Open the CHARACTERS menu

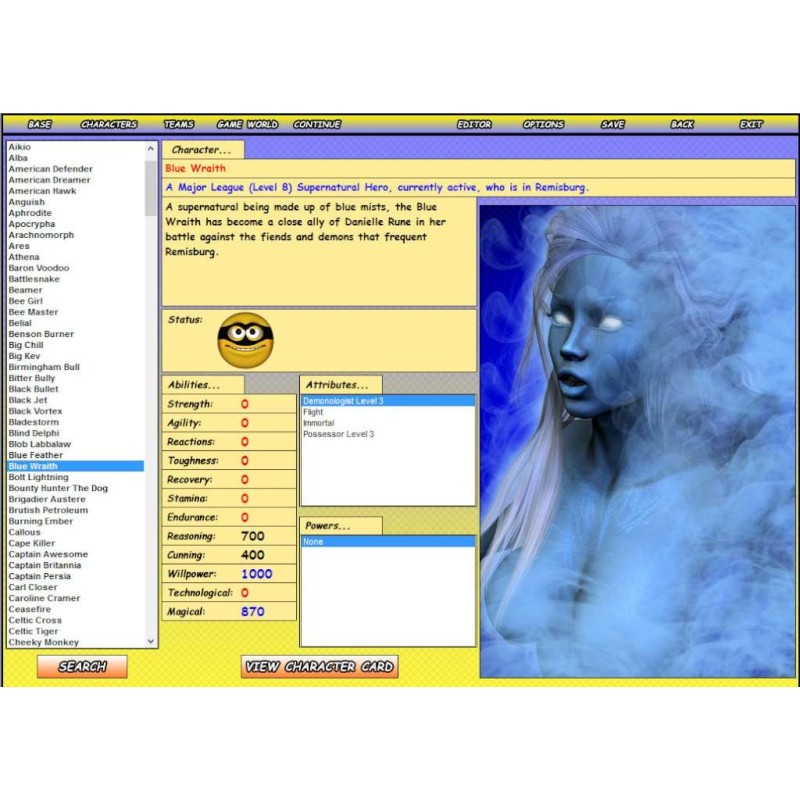click(x=109, y=124)
